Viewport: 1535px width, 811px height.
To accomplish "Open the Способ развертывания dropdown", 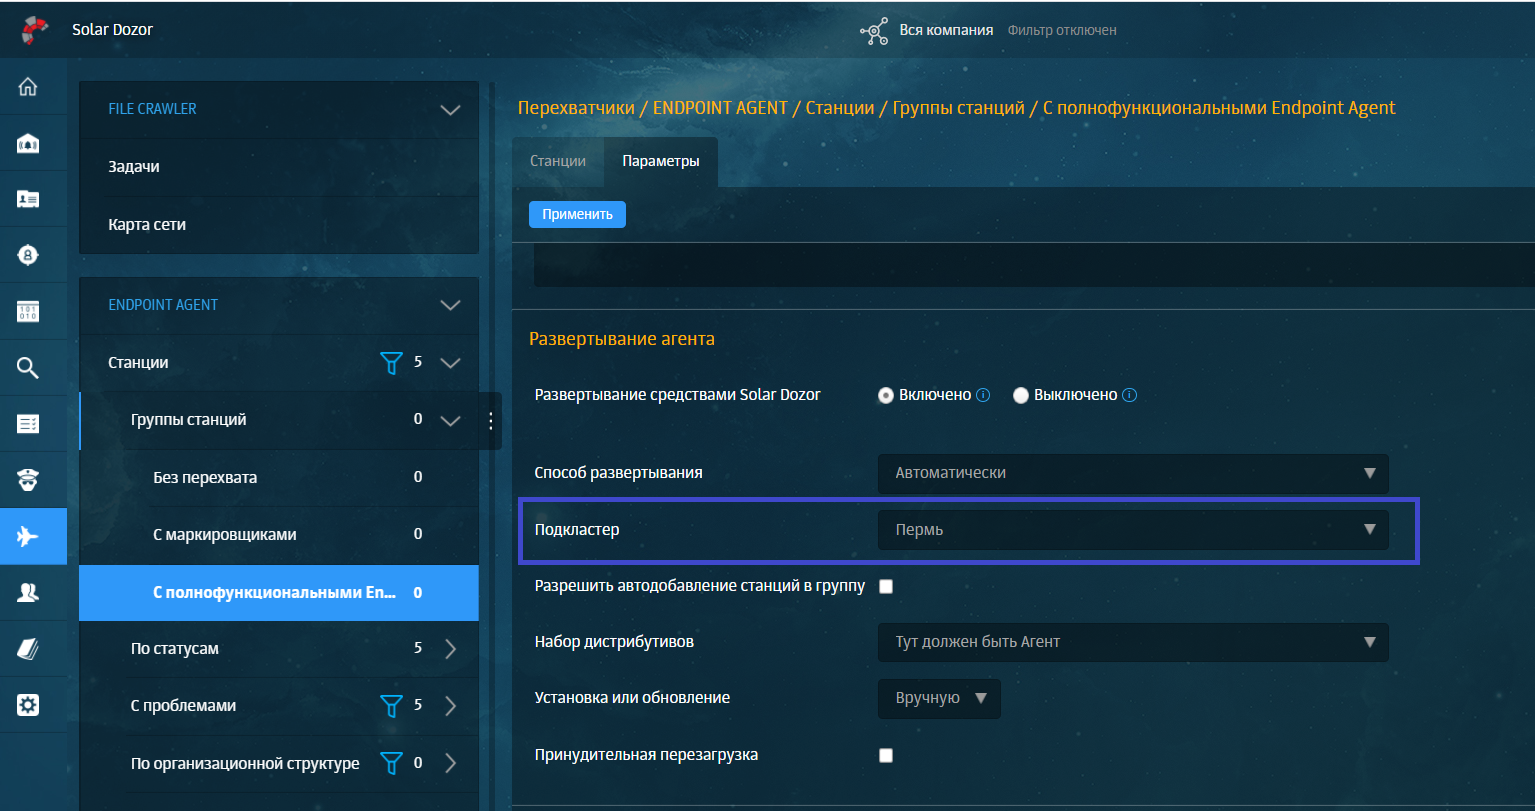I will tap(1132, 473).
